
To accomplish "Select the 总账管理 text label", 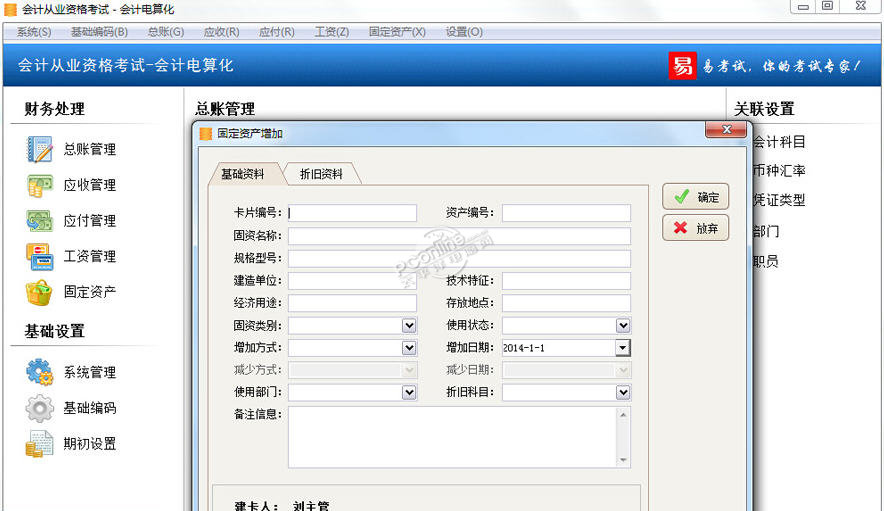I will coord(90,149).
